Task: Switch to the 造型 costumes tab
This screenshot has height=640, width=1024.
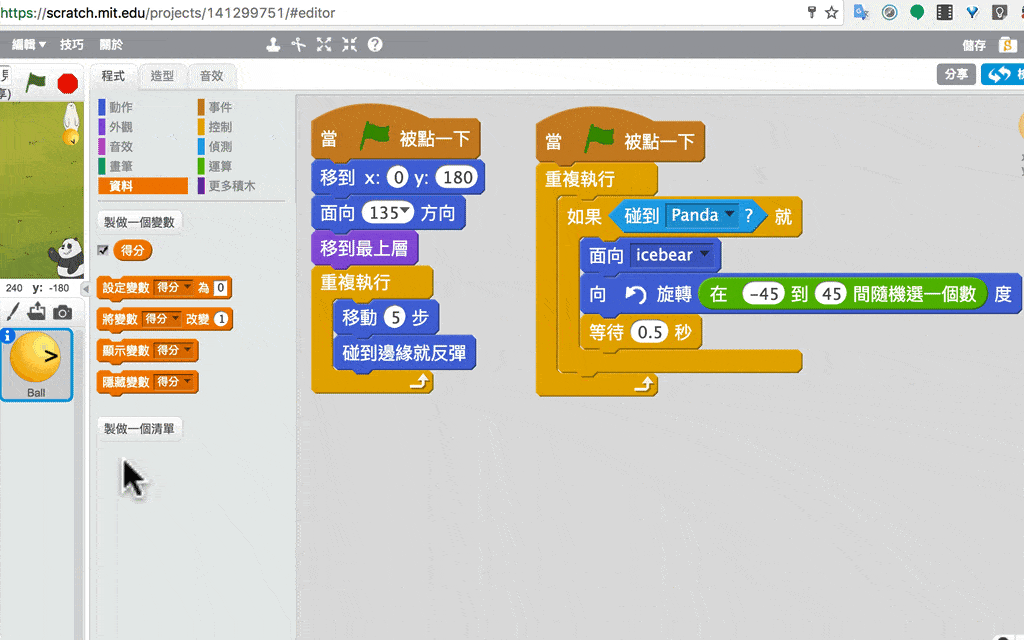Action: pos(162,76)
